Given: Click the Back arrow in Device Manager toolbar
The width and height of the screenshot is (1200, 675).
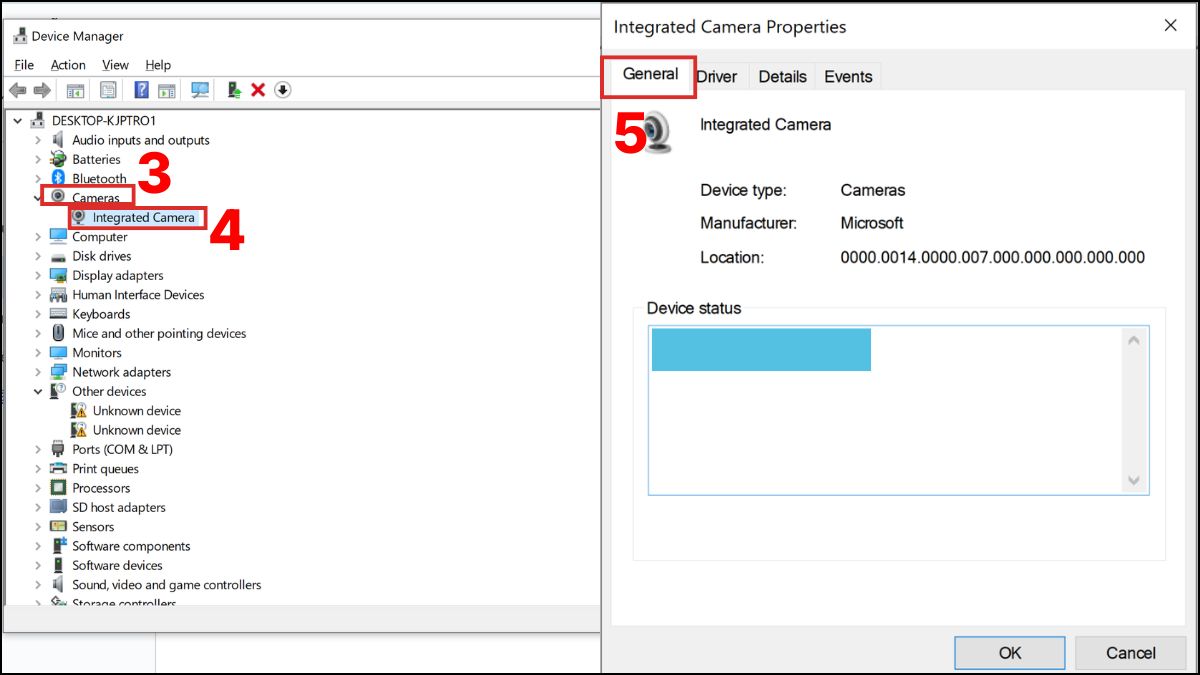Looking at the screenshot, I should (17, 90).
